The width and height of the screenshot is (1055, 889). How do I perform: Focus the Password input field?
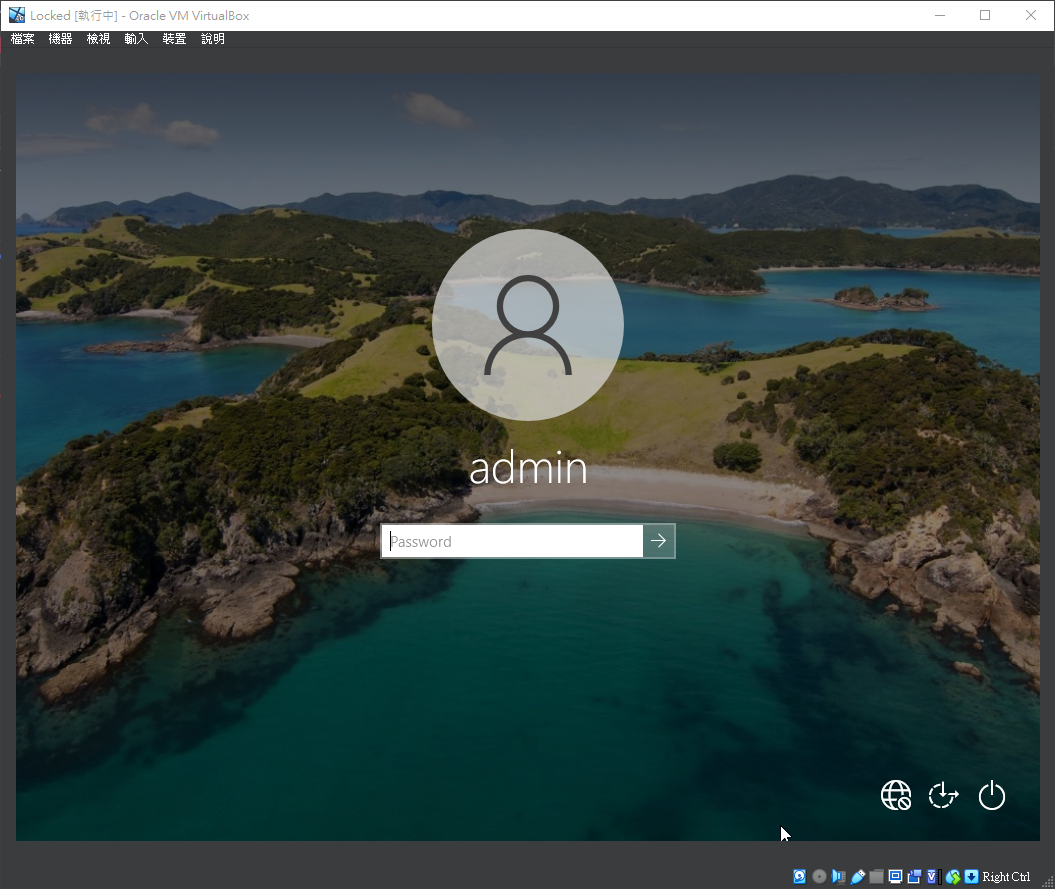click(512, 541)
